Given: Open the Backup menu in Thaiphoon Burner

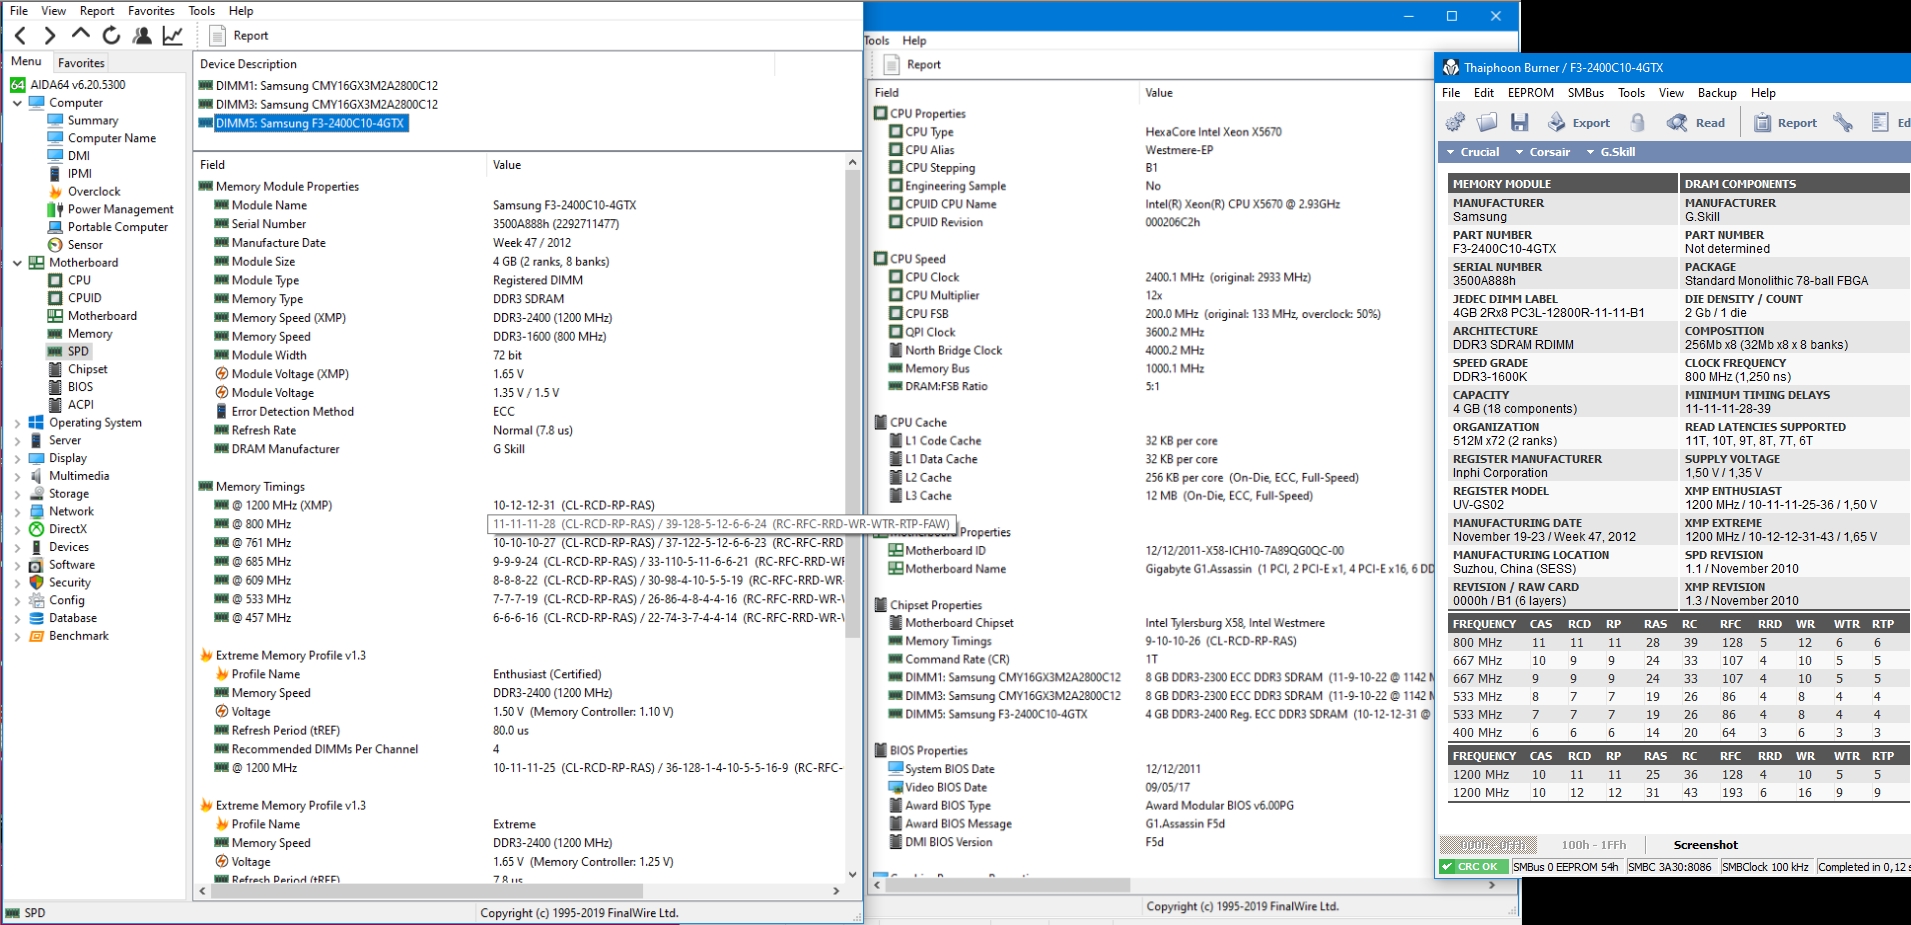Looking at the screenshot, I should [x=1717, y=93].
